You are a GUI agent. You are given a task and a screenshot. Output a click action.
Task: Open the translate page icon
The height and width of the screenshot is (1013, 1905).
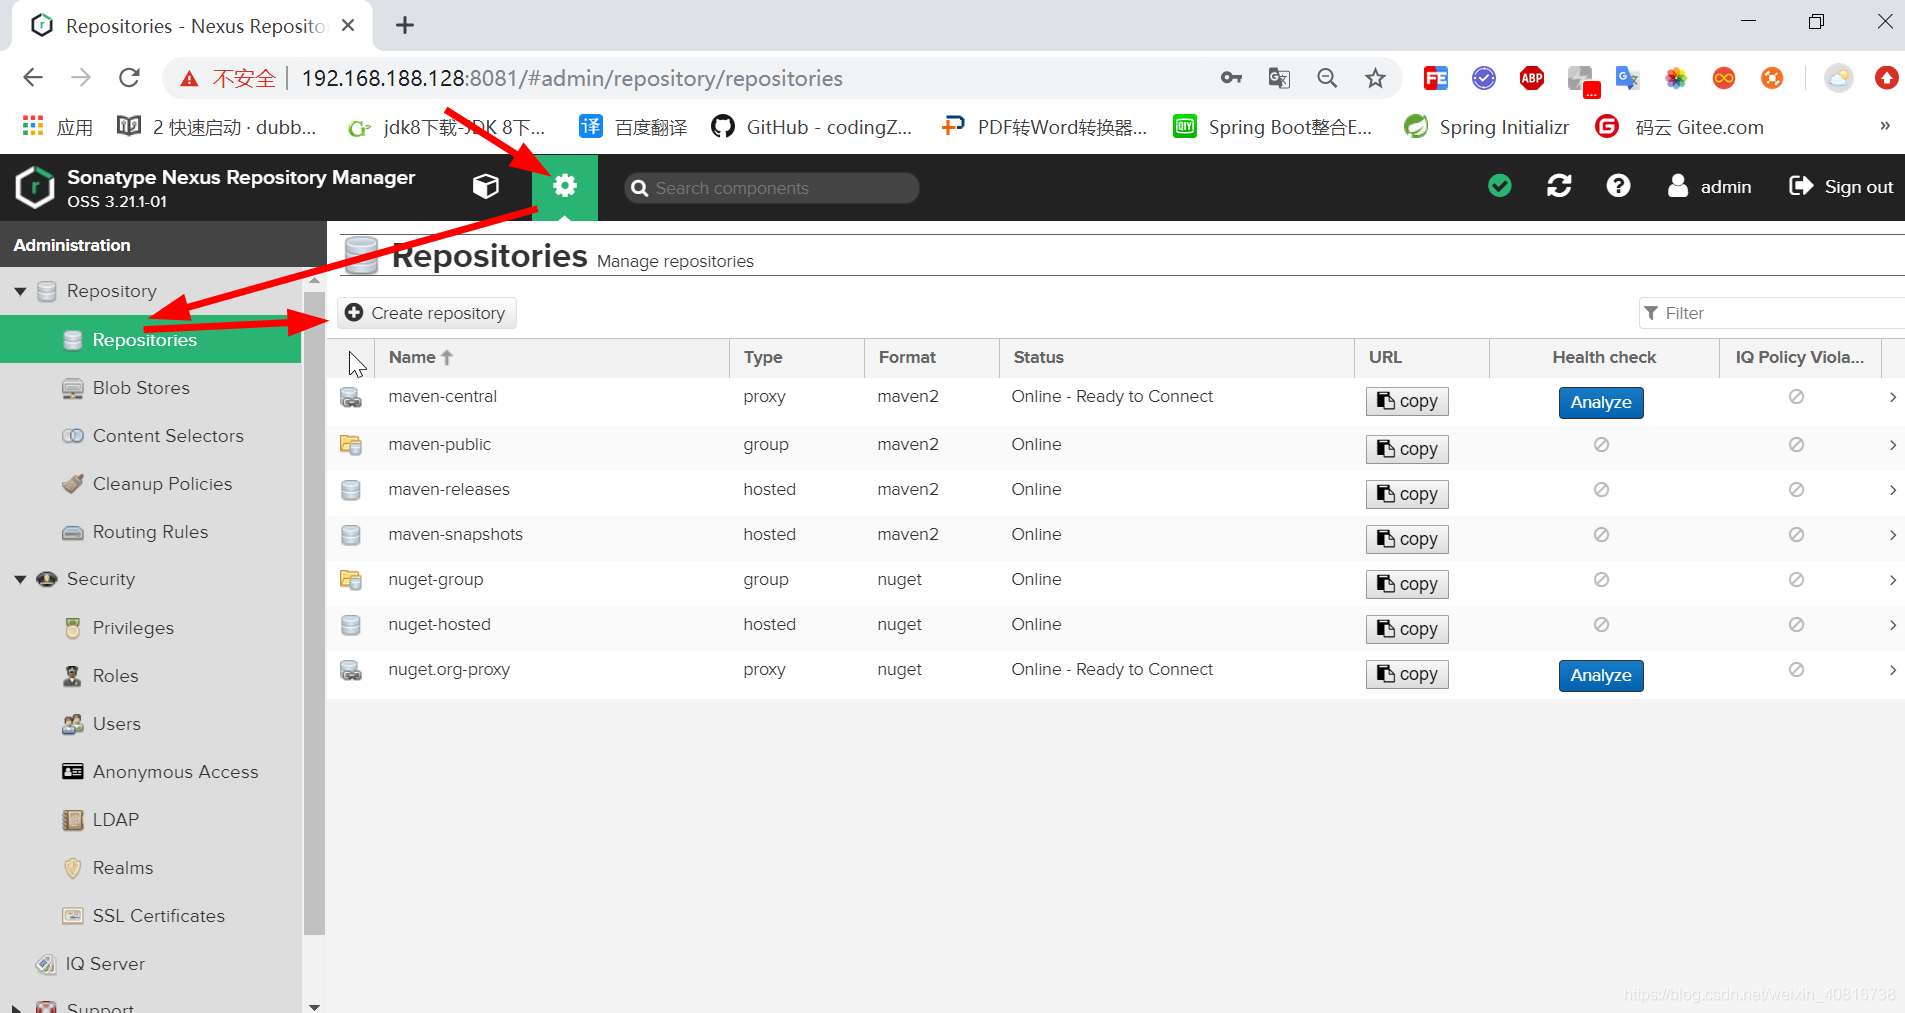coord(1279,78)
